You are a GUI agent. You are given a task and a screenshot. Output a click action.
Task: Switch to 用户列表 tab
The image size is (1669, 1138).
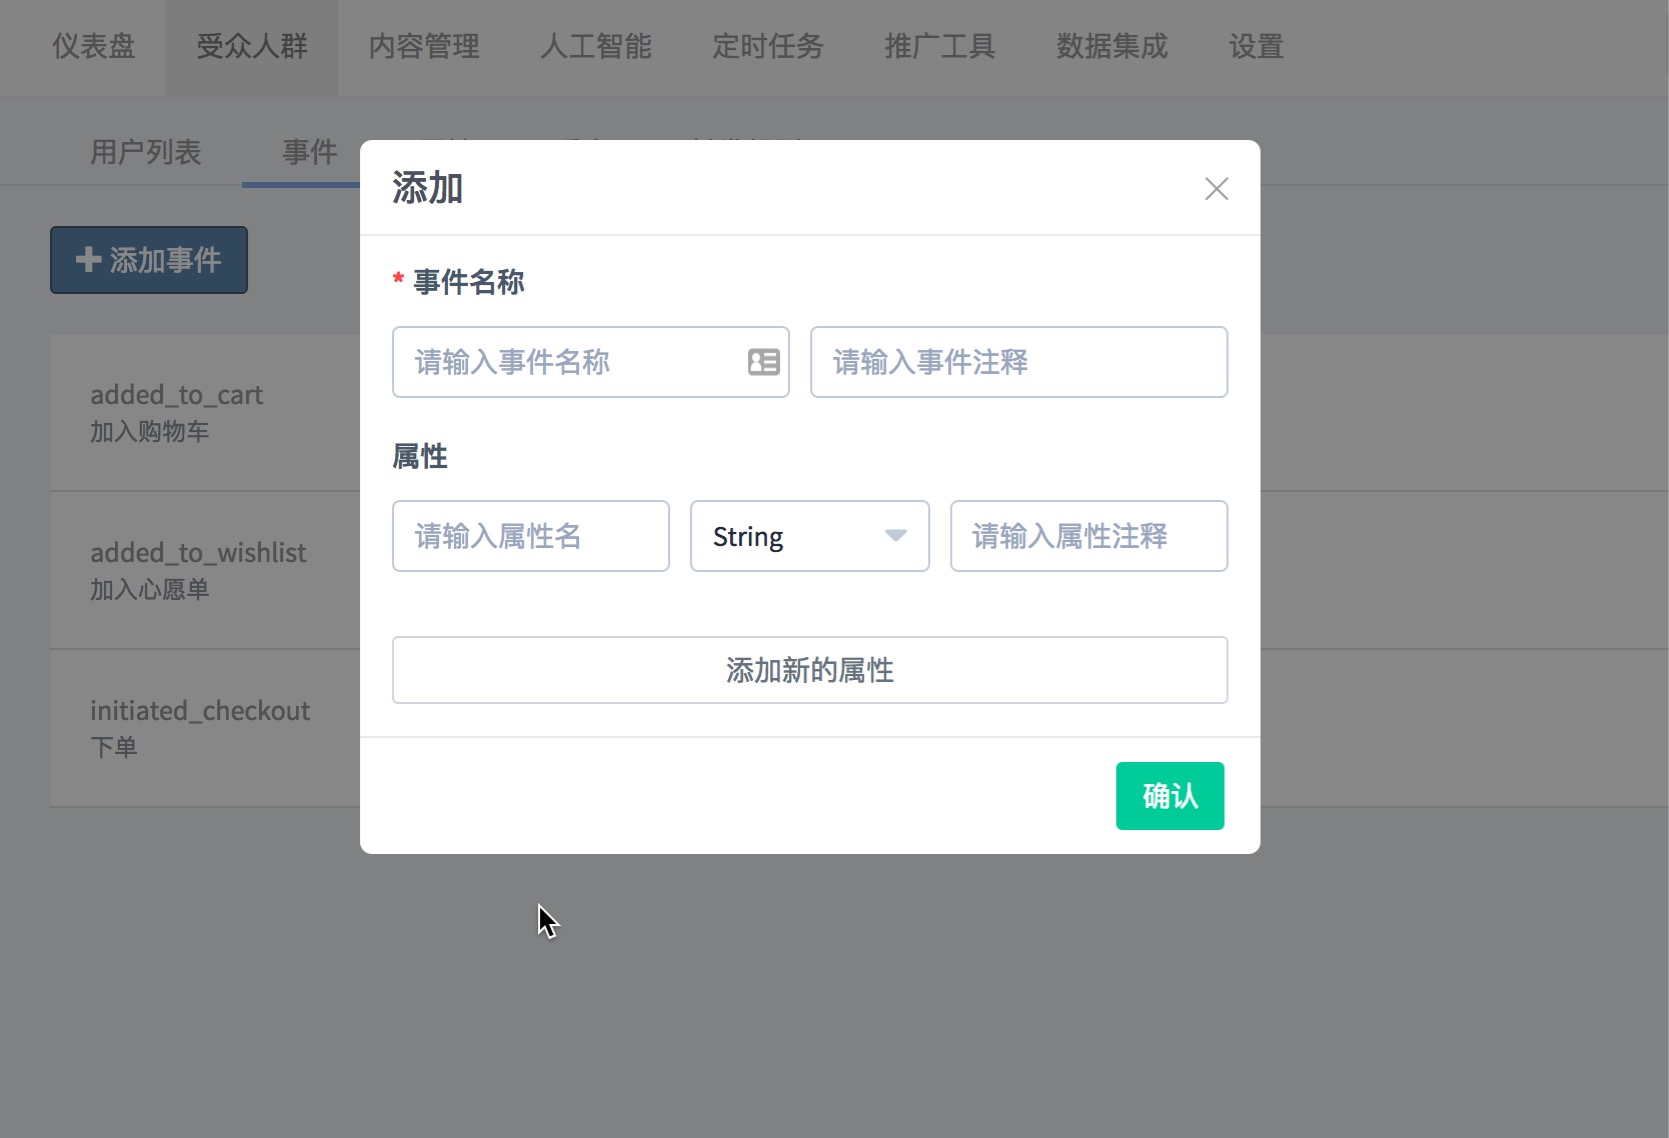(x=146, y=152)
